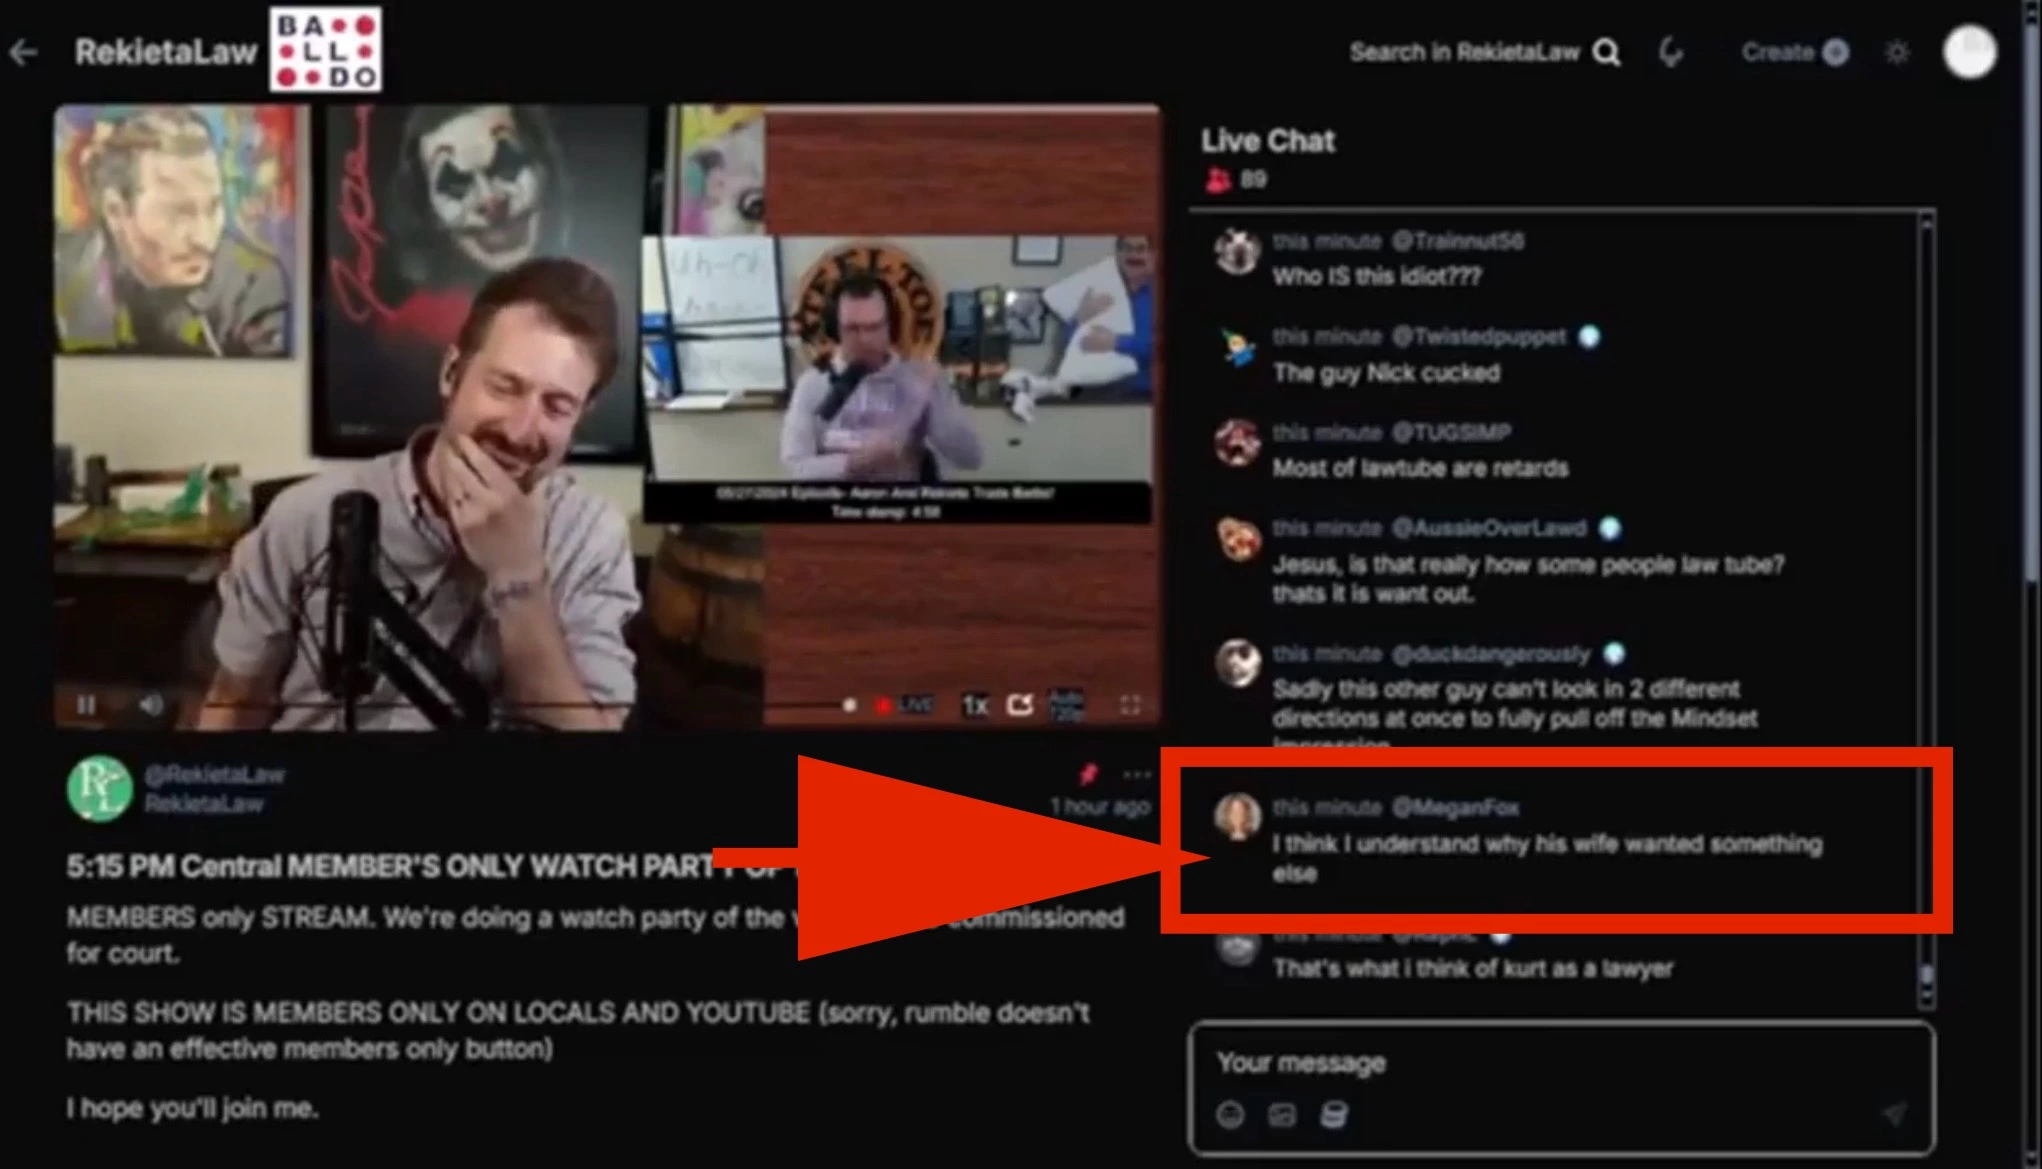Click the red pin icon on the post
The image size is (2042, 1169).
(1088, 774)
